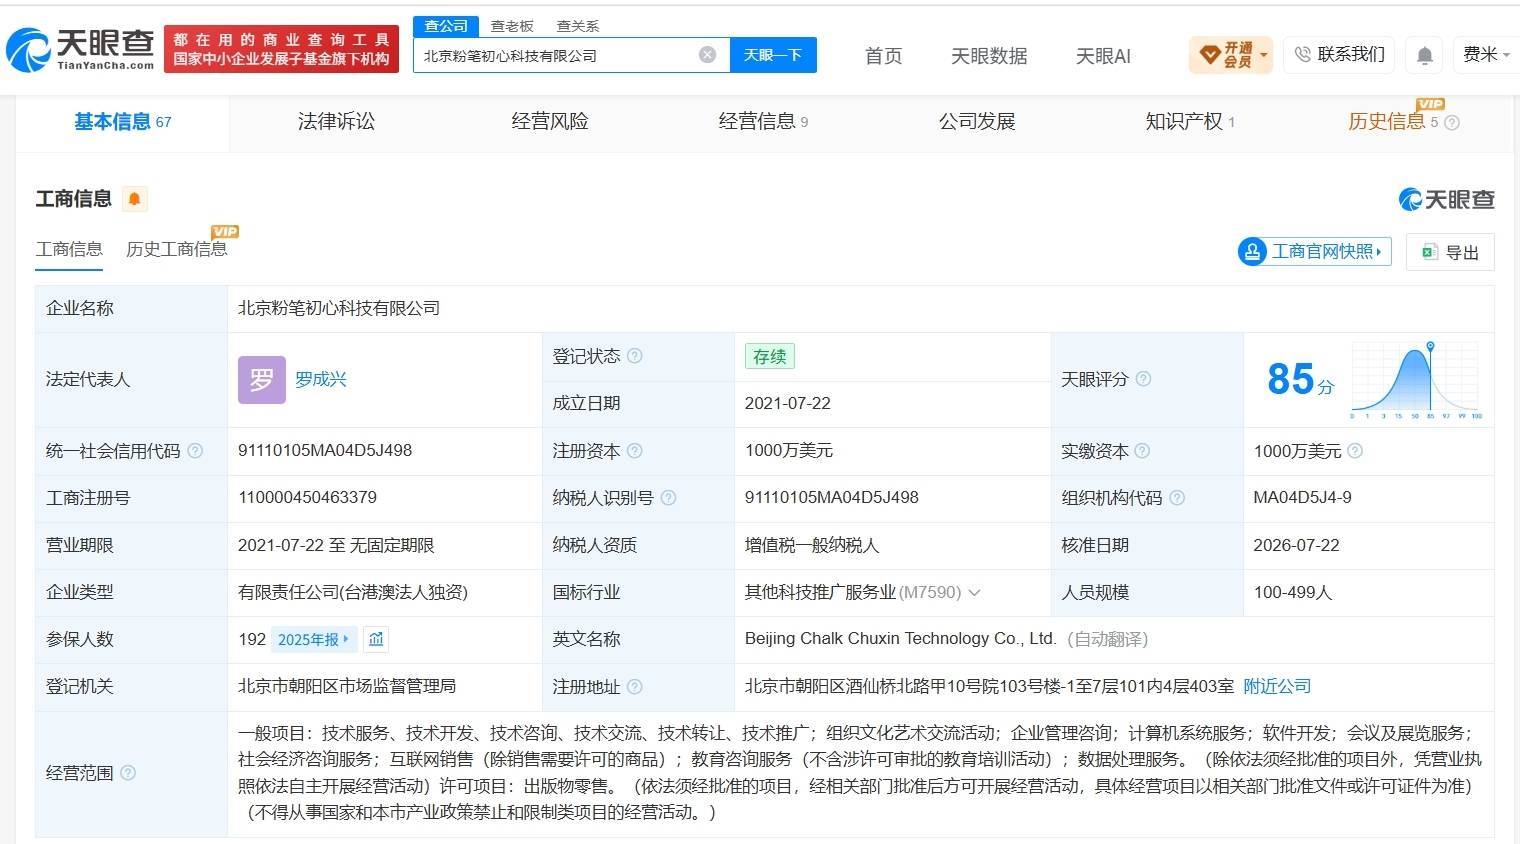Open the 公司发展 tab
Screen dimensions: 1520x844
[977, 122]
